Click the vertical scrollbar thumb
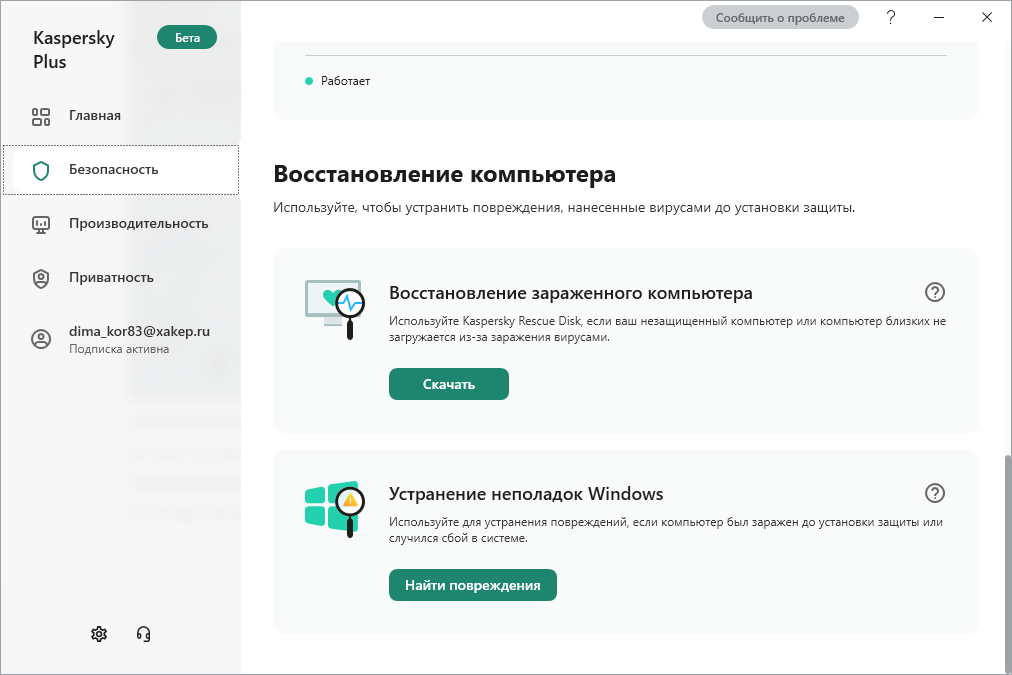Image resolution: width=1012 pixels, height=675 pixels. click(1007, 563)
